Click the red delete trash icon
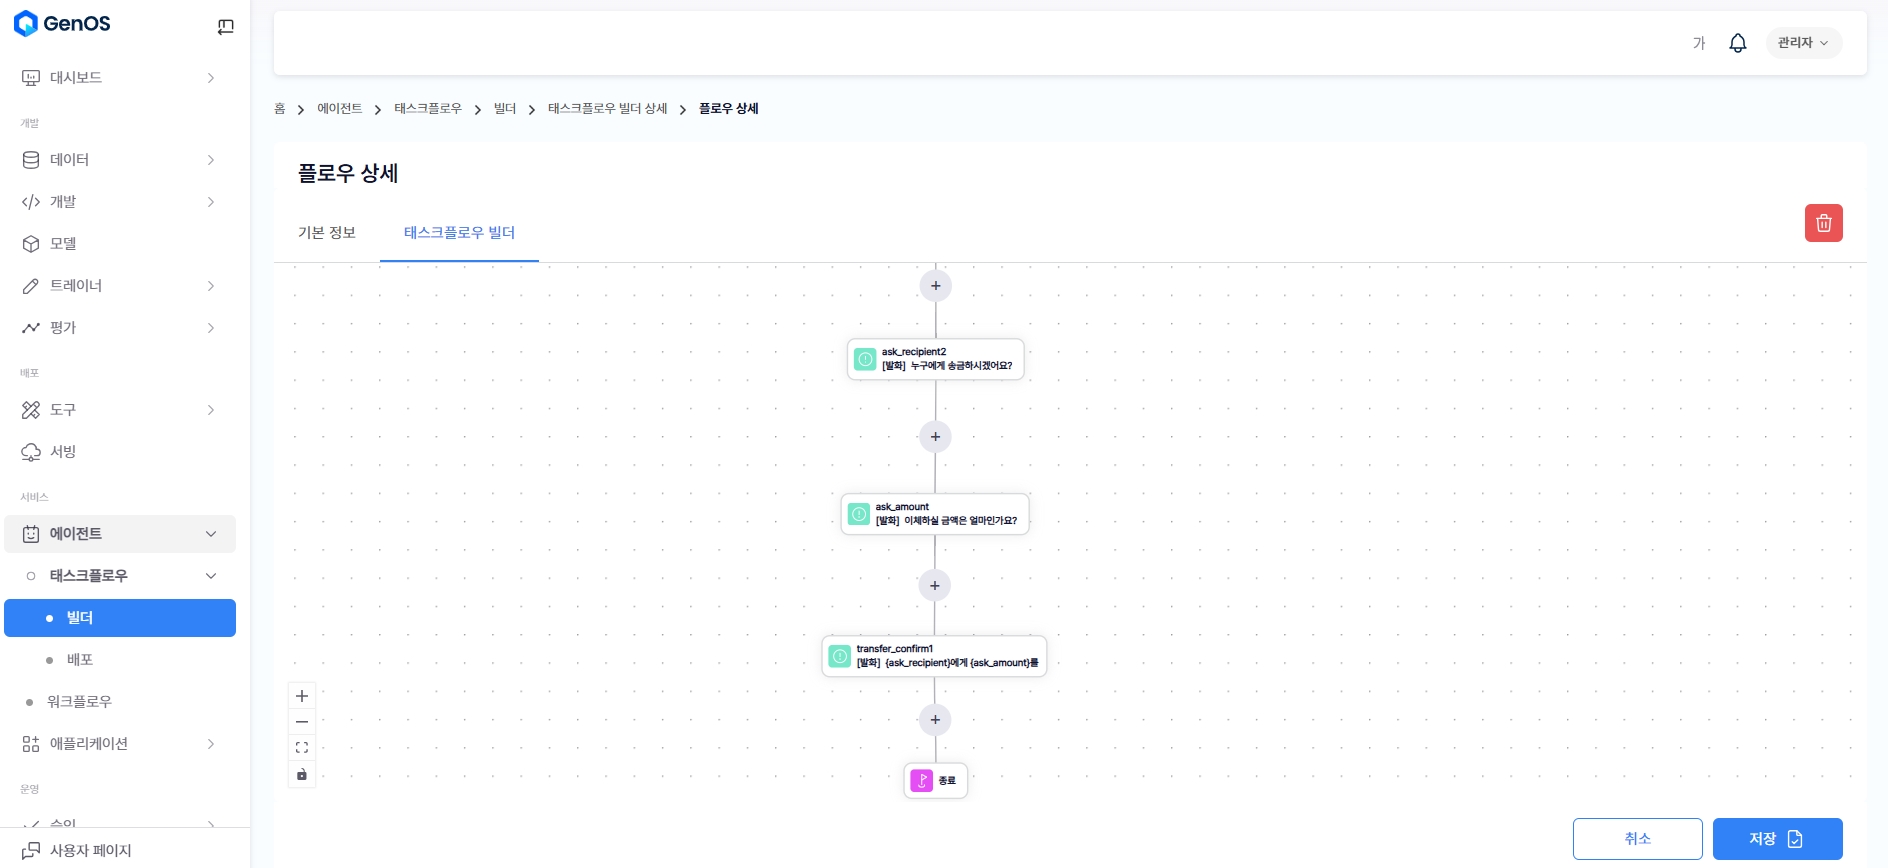This screenshot has height=868, width=1888. (1823, 223)
